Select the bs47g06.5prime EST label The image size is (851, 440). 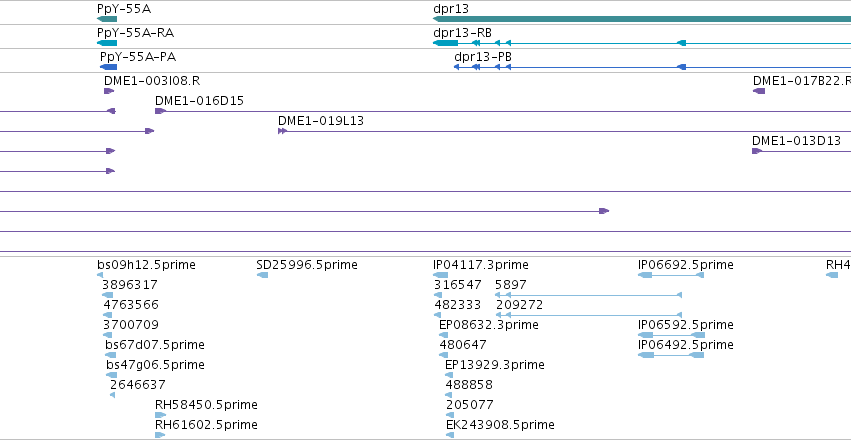coord(155,365)
